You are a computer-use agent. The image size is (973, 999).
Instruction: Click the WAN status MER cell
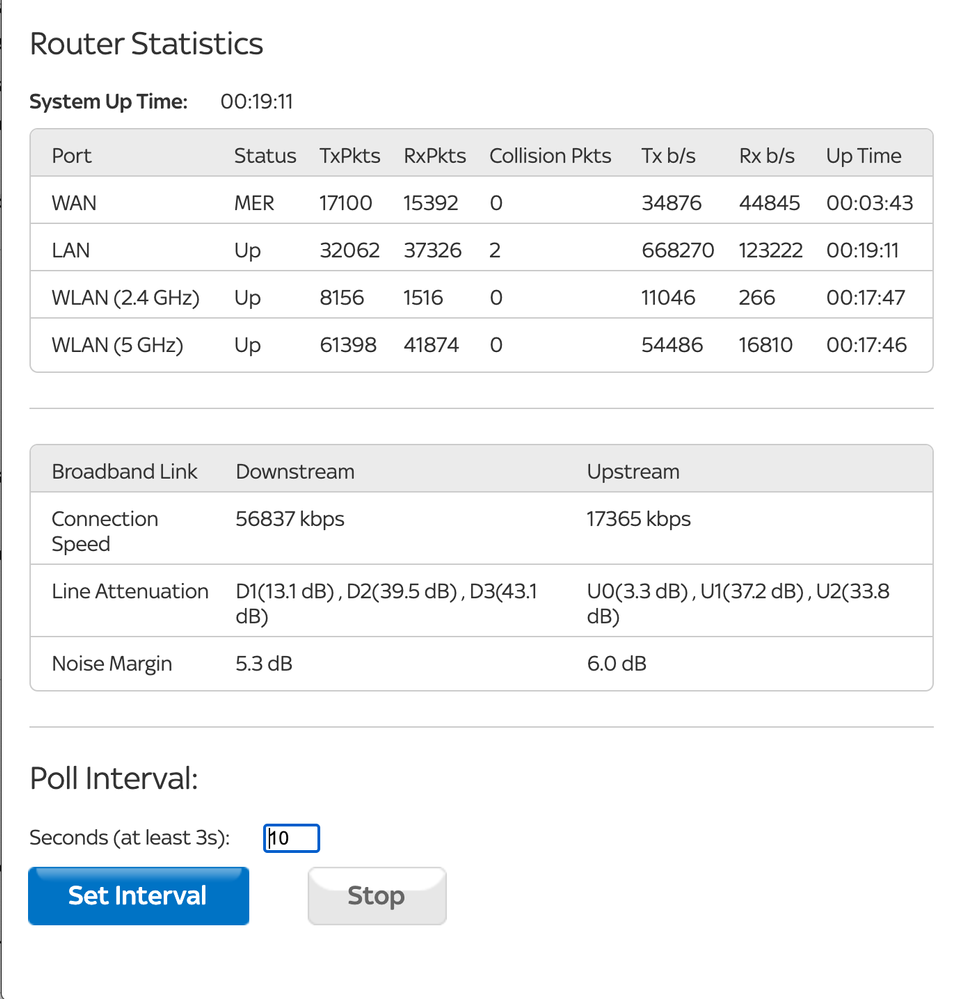(x=254, y=203)
